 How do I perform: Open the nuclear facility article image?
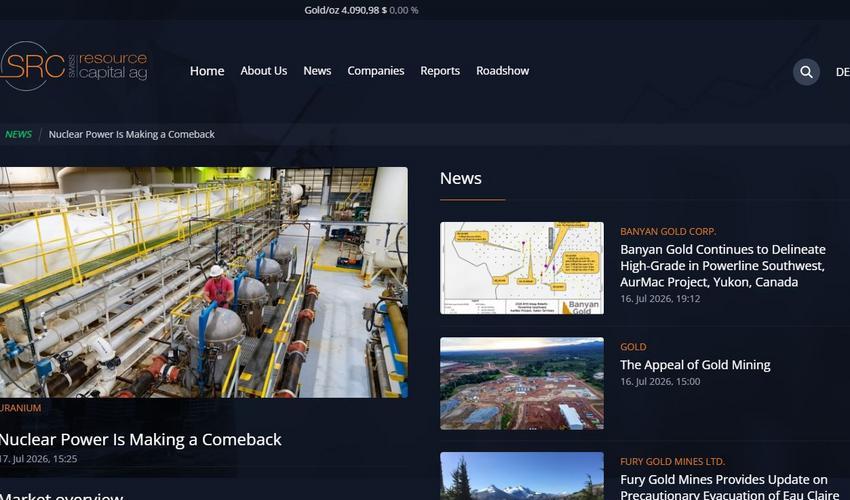[204, 282]
